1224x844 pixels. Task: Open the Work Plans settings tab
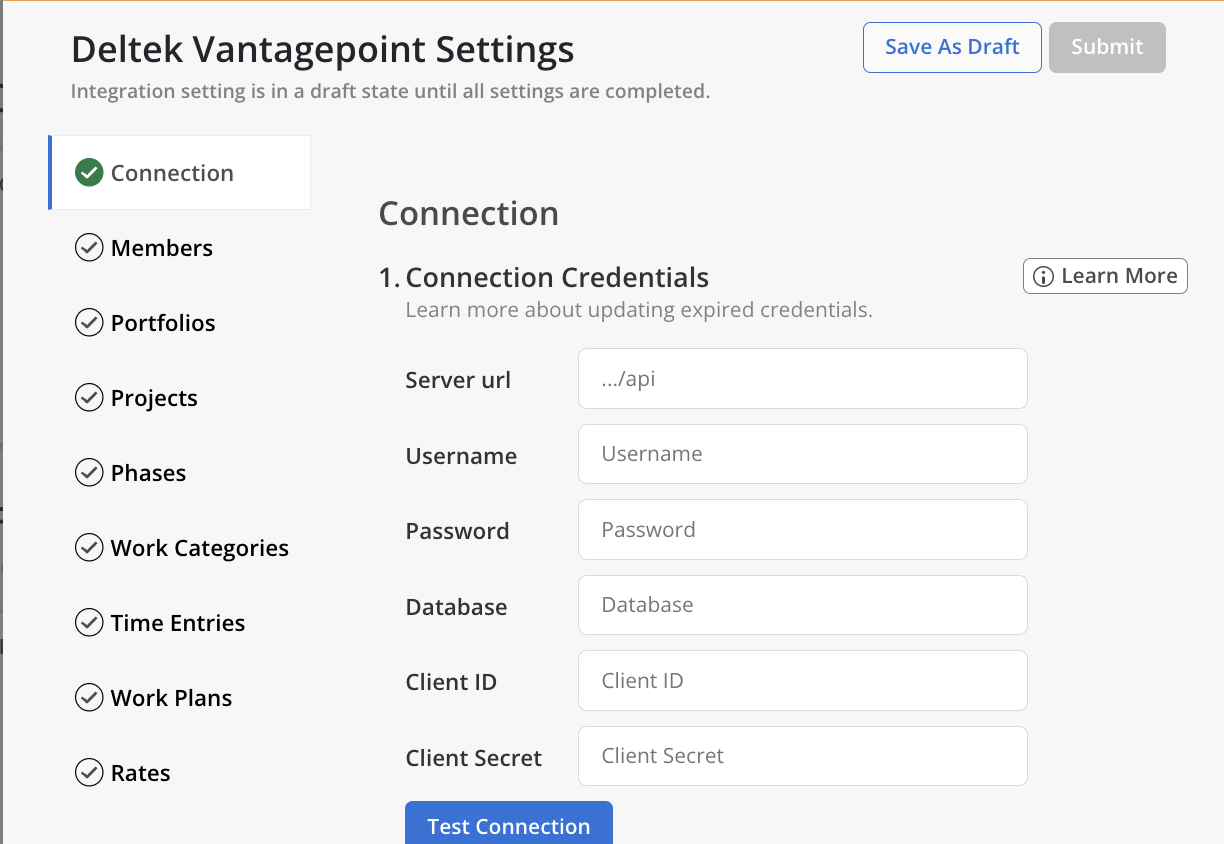point(171,698)
